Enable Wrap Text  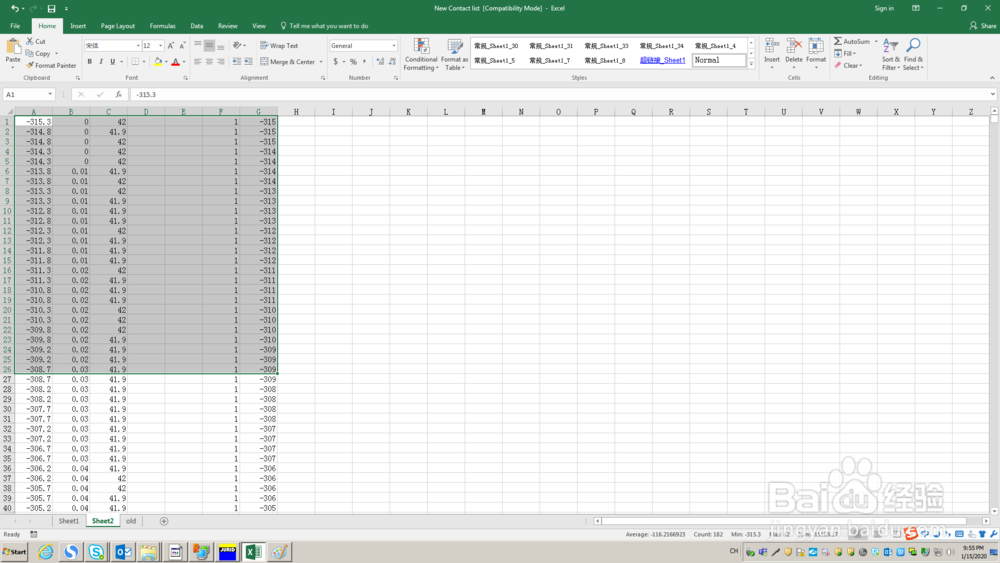pyautogui.click(x=279, y=46)
